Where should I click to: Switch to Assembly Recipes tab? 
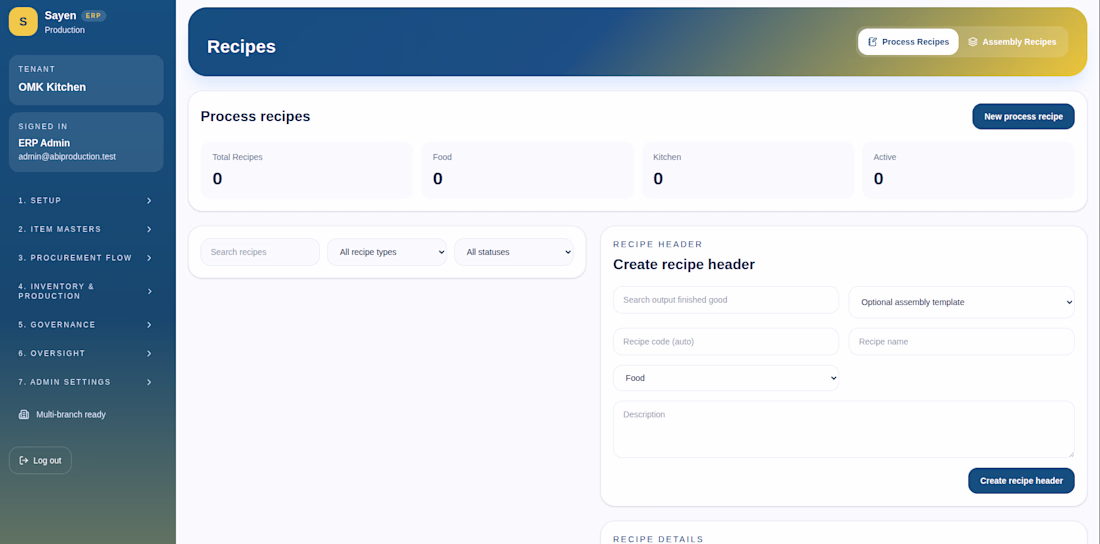(1012, 42)
